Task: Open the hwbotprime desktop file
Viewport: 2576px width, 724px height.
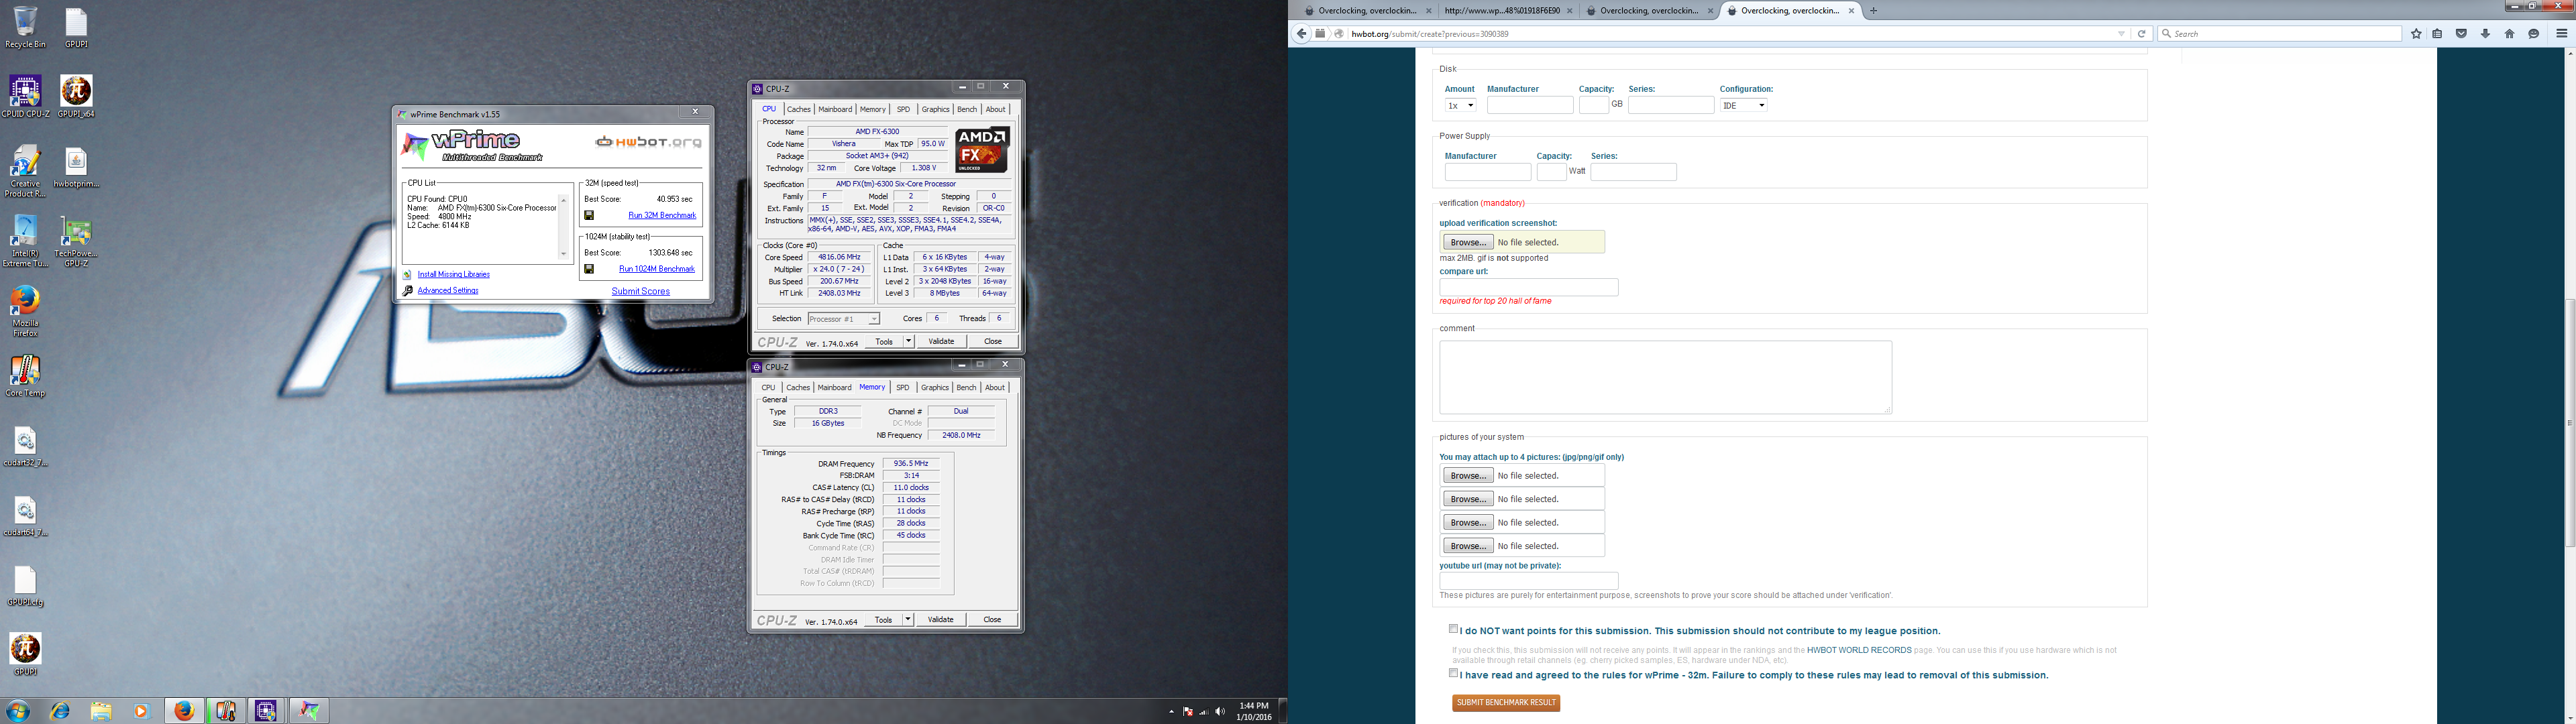Action: point(76,168)
